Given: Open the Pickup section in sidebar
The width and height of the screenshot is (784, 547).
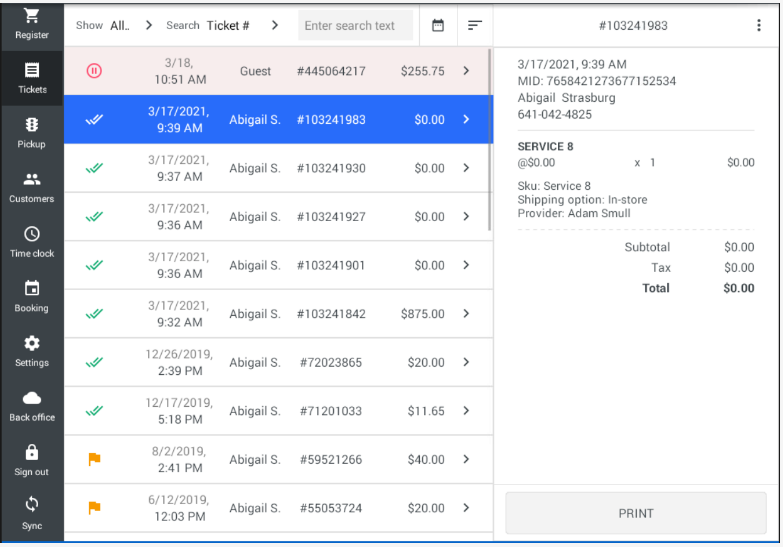Looking at the screenshot, I should pyautogui.click(x=32, y=125).
